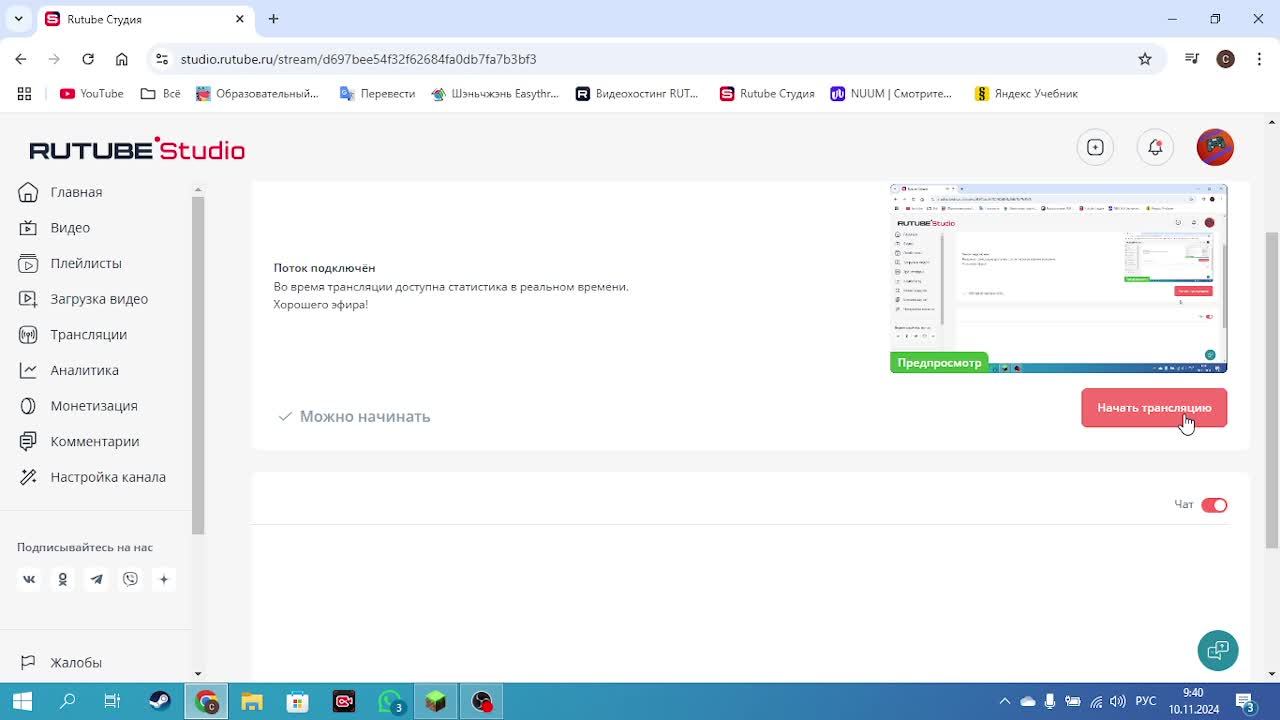The height and width of the screenshot is (720, 1280).
Task: Open the Viber social icon
Action: click(130, 579)
